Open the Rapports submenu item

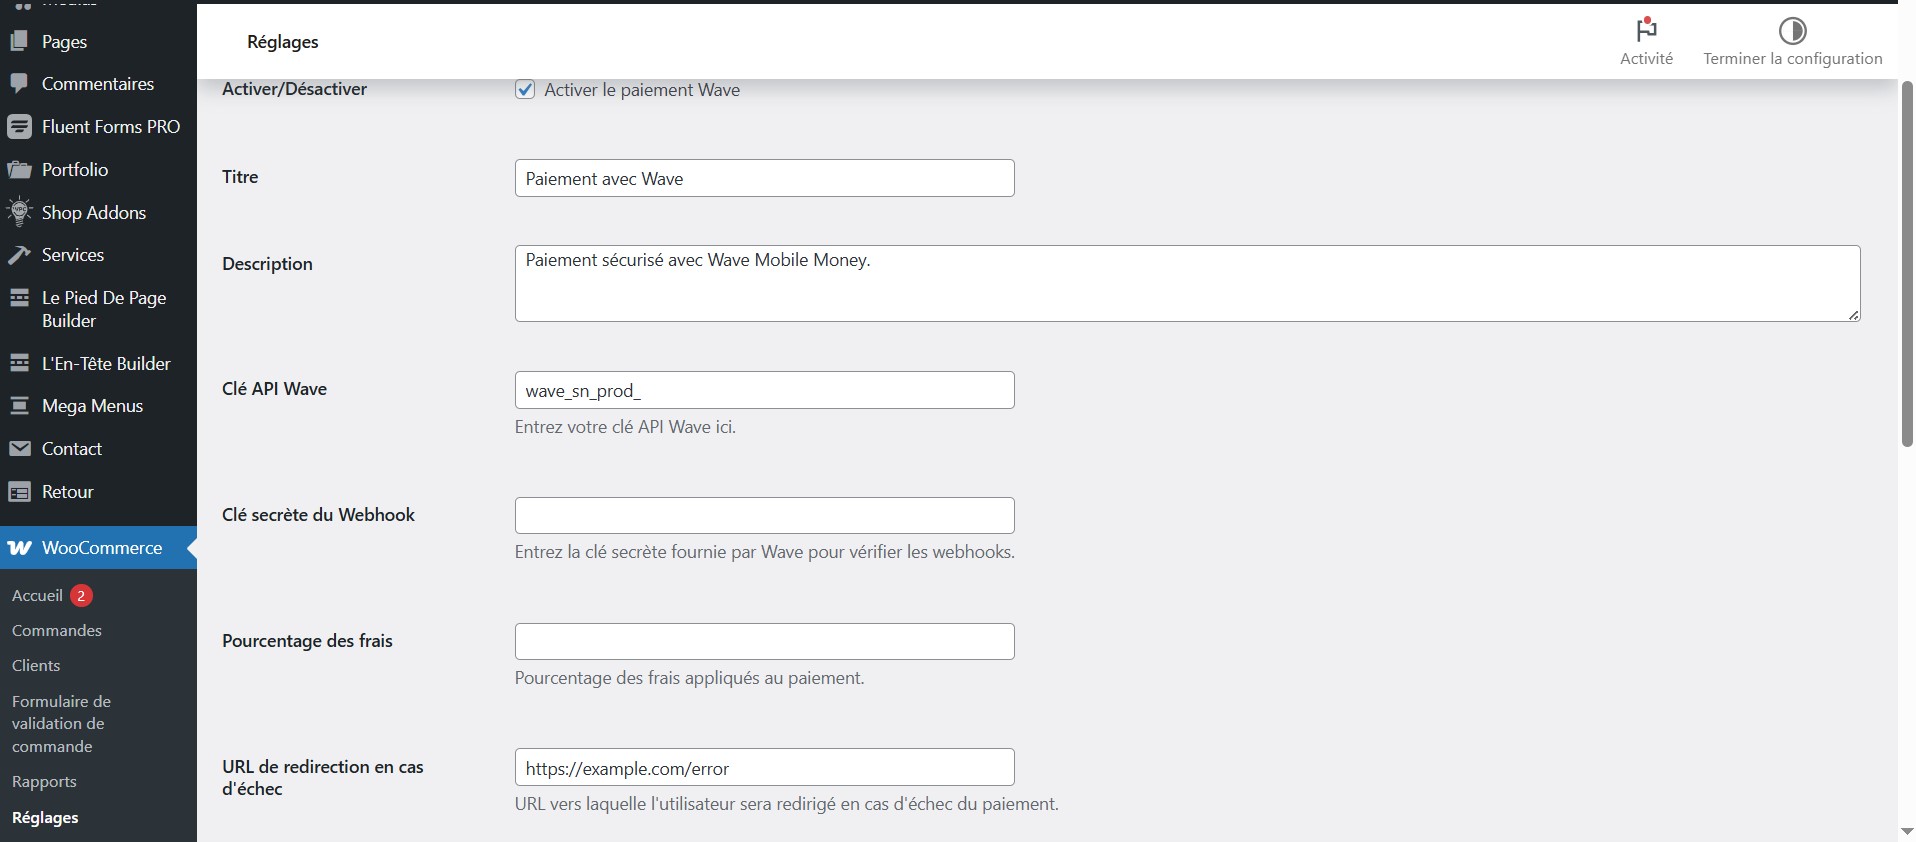pos(44,782)
